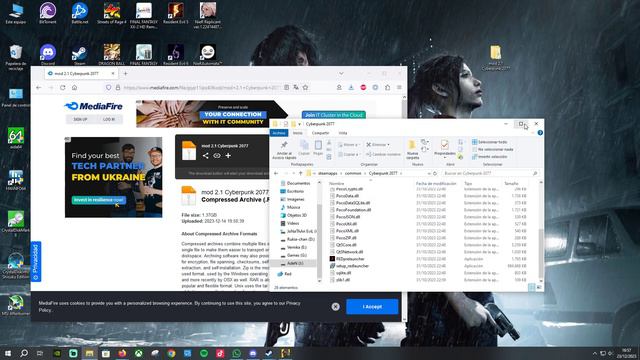Switch to the Vista ribbon tab
Image resolution: width=640 pixels, height=360 pixels.
343,133
